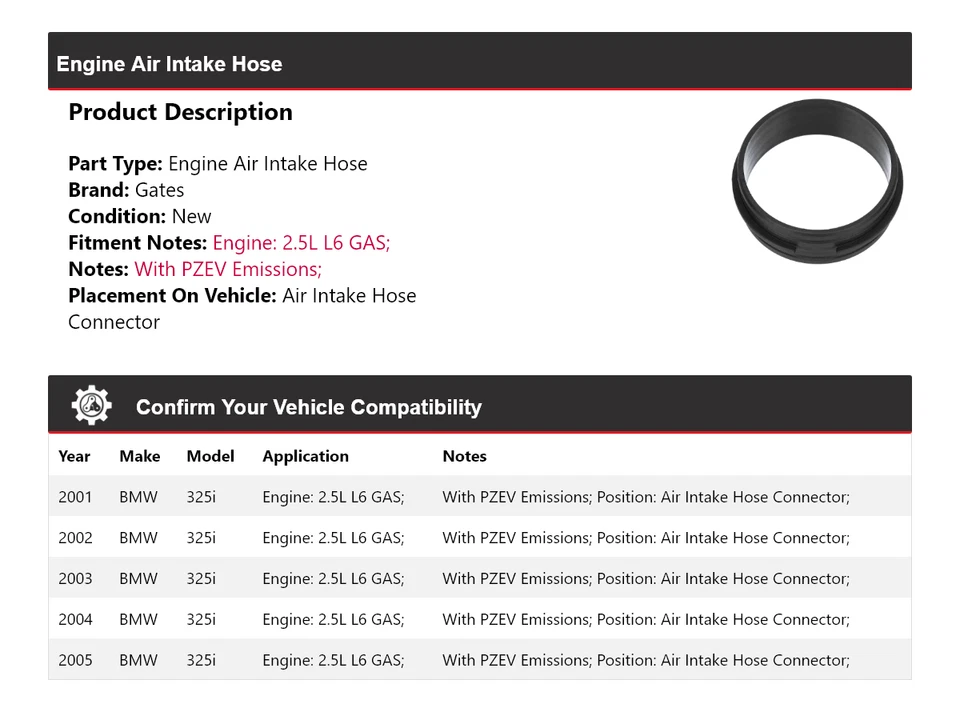
Task: Click the Year column header
Action: coord(74,456)
